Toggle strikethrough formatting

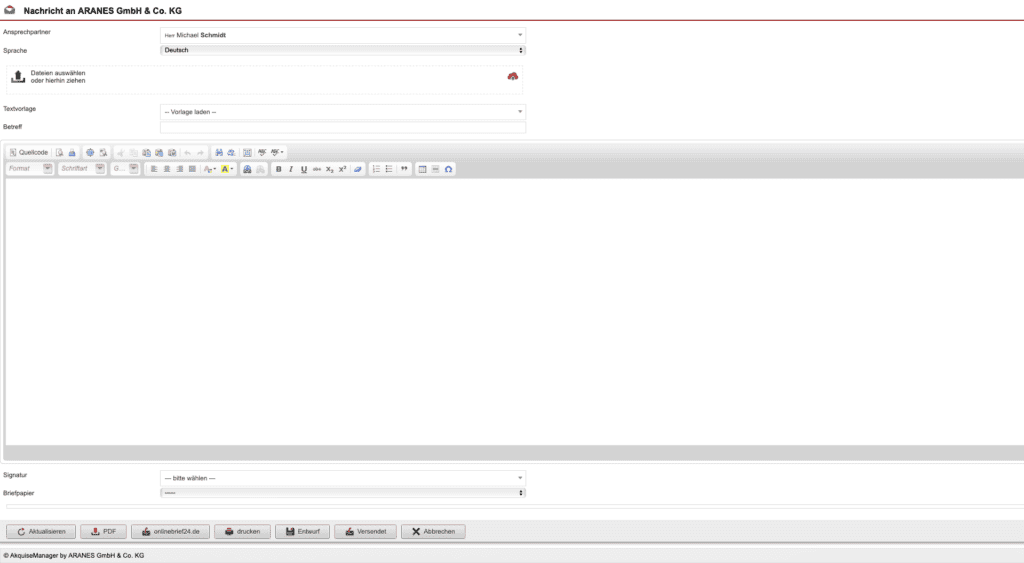tap(317, 169)
